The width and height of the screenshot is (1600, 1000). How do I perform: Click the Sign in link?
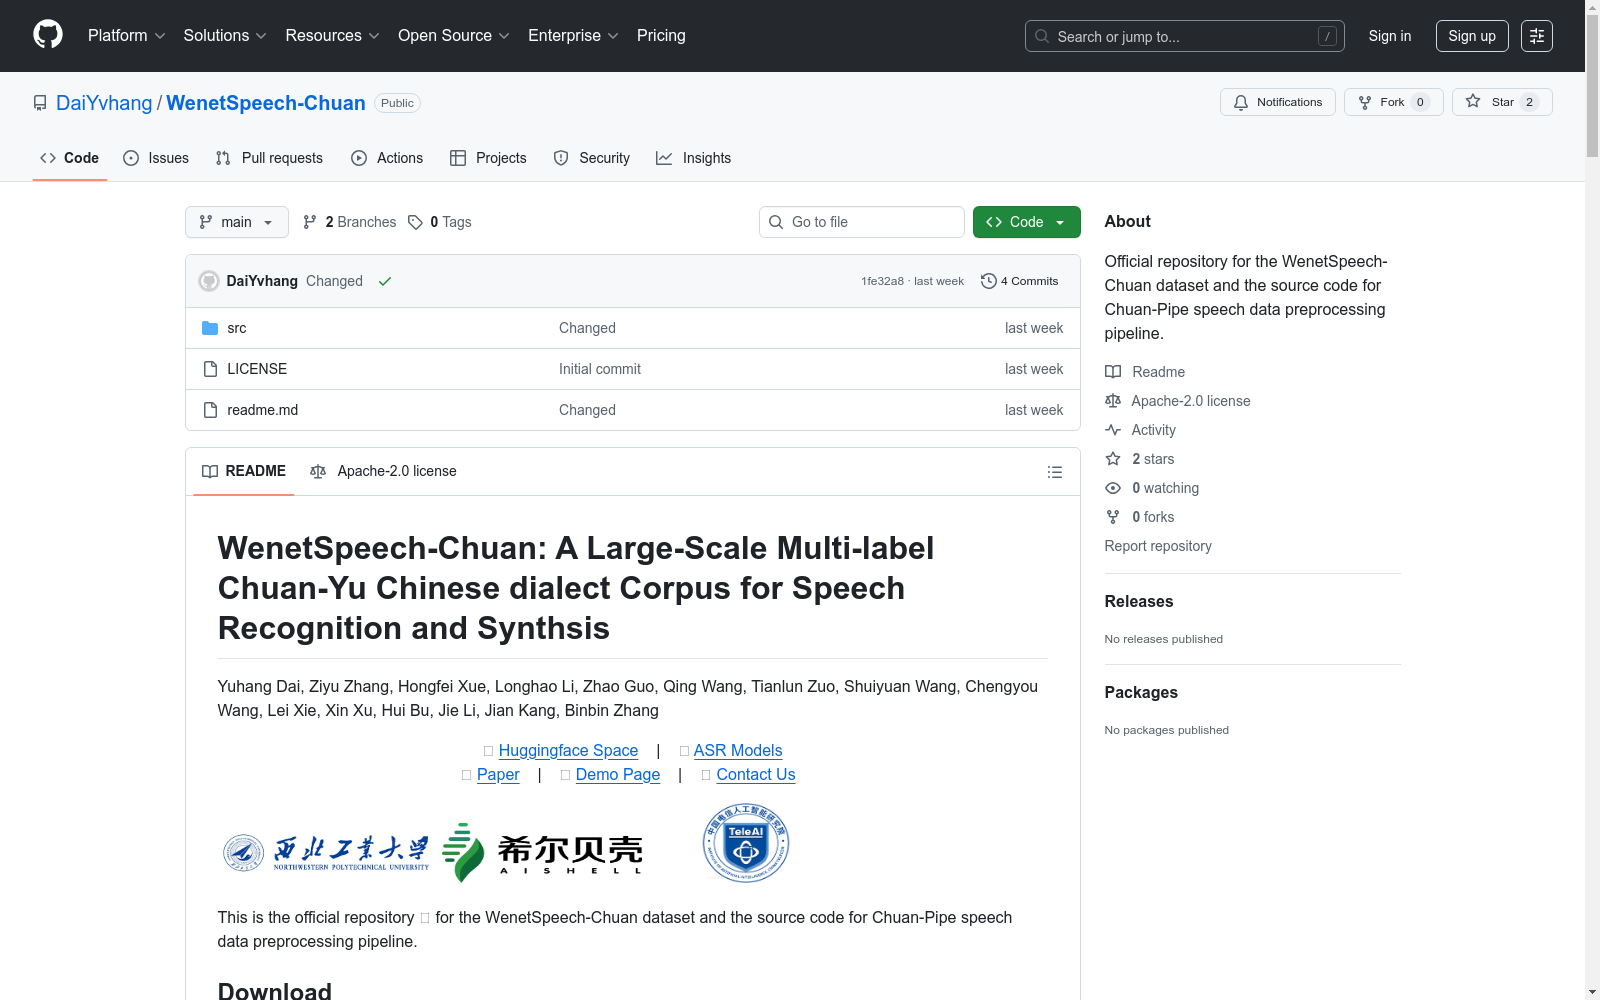click(x=1390, y=36)
